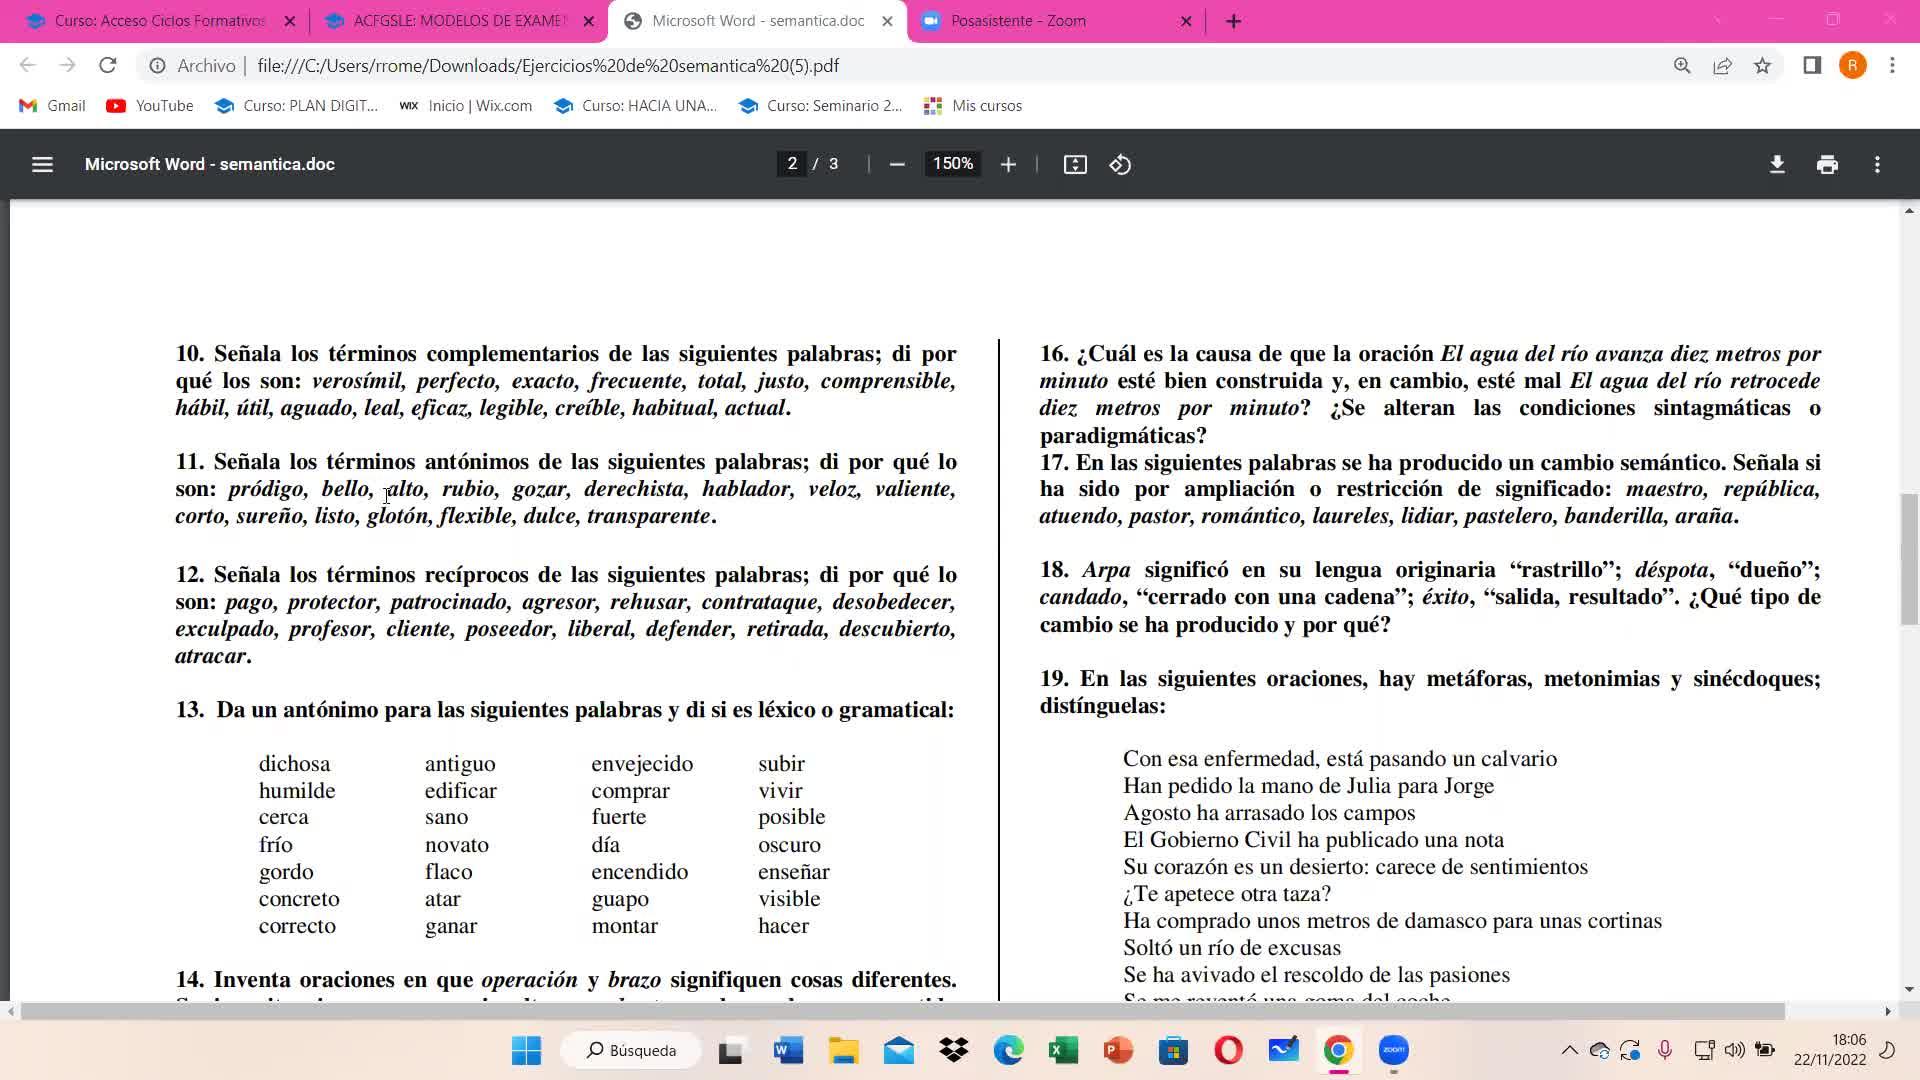Download the PDF file
Image resolution: width=1920 pixels, height=1080 pixels.
(x=1777, y=164)
